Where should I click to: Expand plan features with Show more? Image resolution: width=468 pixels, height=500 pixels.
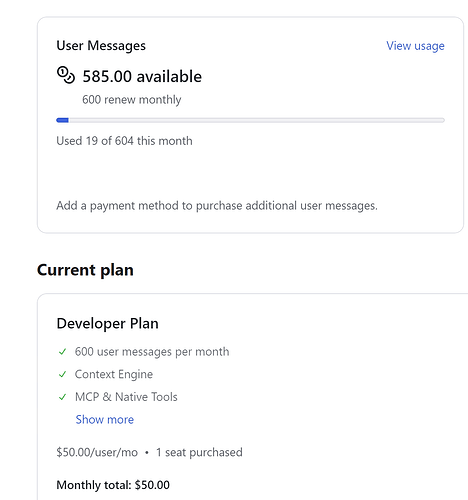coord(105,419)
